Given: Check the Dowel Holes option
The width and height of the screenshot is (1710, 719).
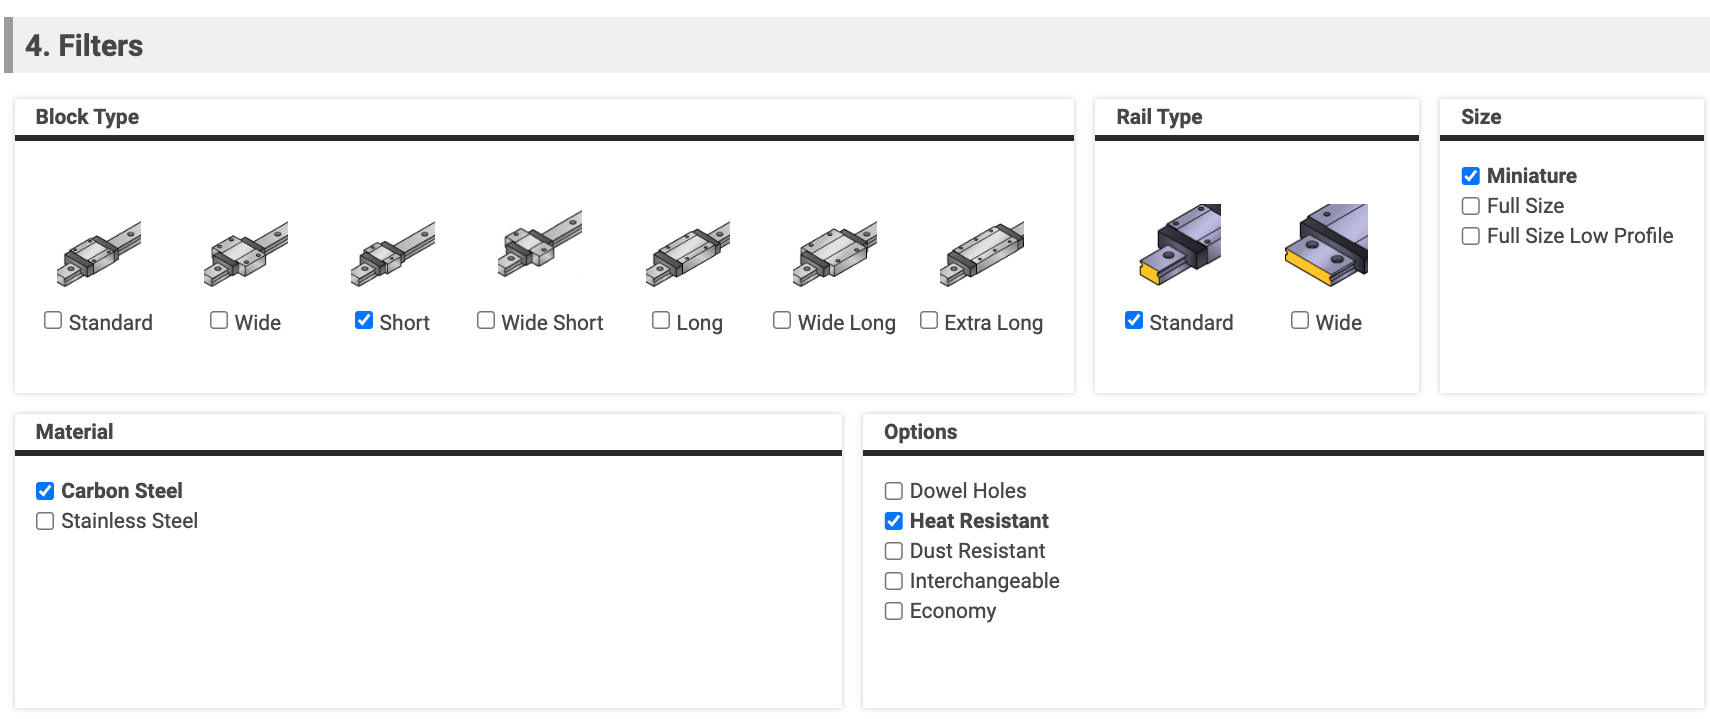Looking at the screenshot, I should (x=894, y=491).
